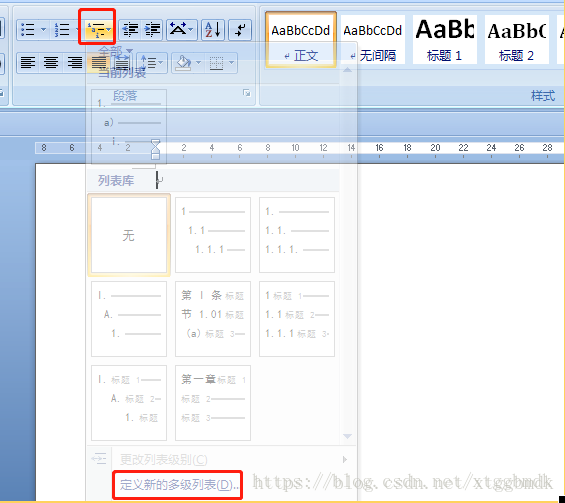Choose the 第I条 heading list format
Screen dimensions: 565x503
[x=213, y=319]
